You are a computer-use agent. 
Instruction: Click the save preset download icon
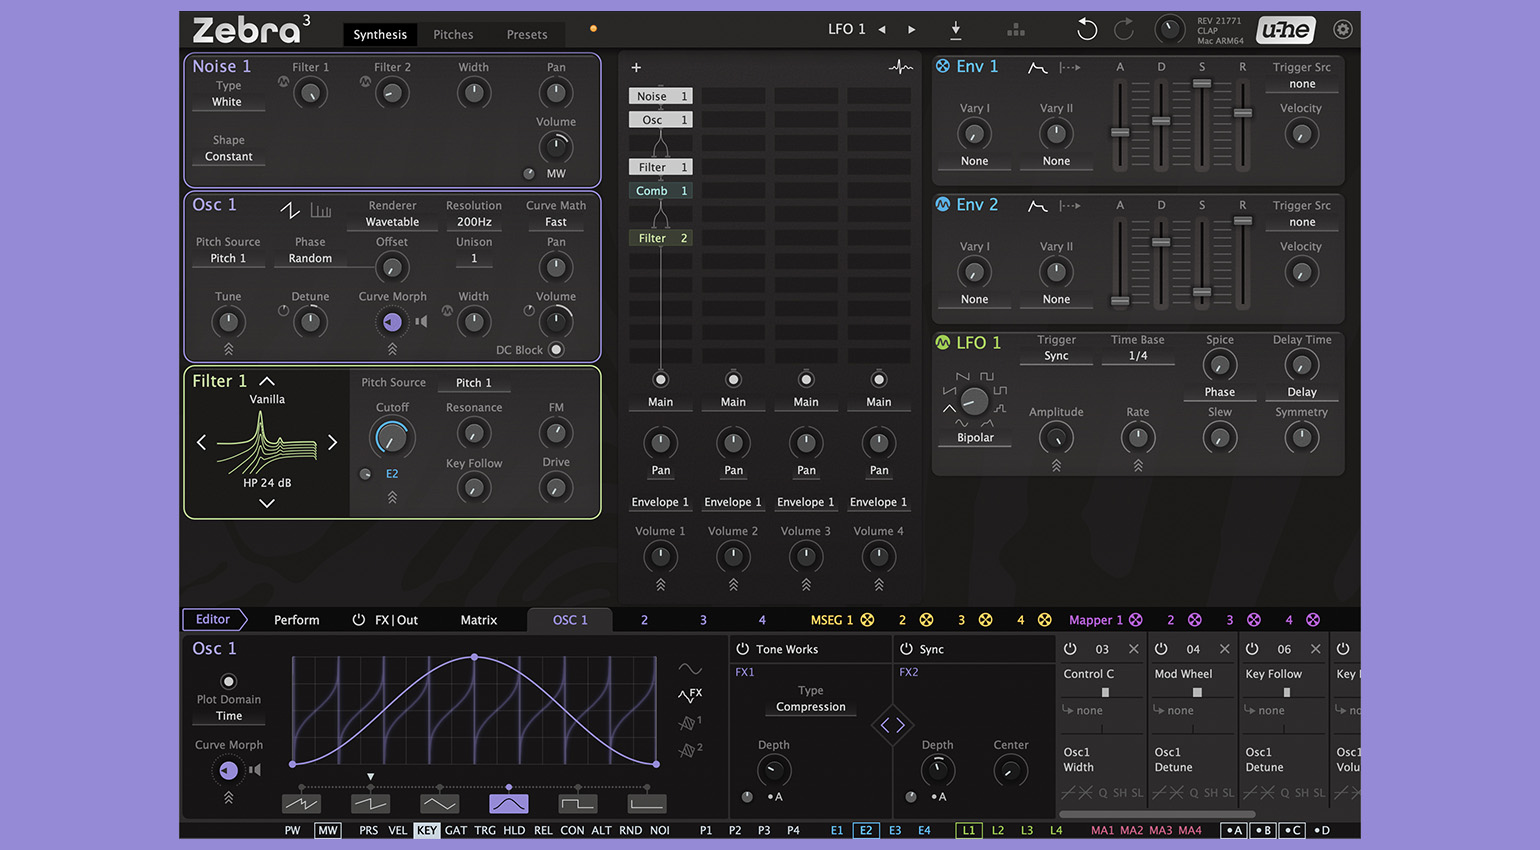(955, 30)
